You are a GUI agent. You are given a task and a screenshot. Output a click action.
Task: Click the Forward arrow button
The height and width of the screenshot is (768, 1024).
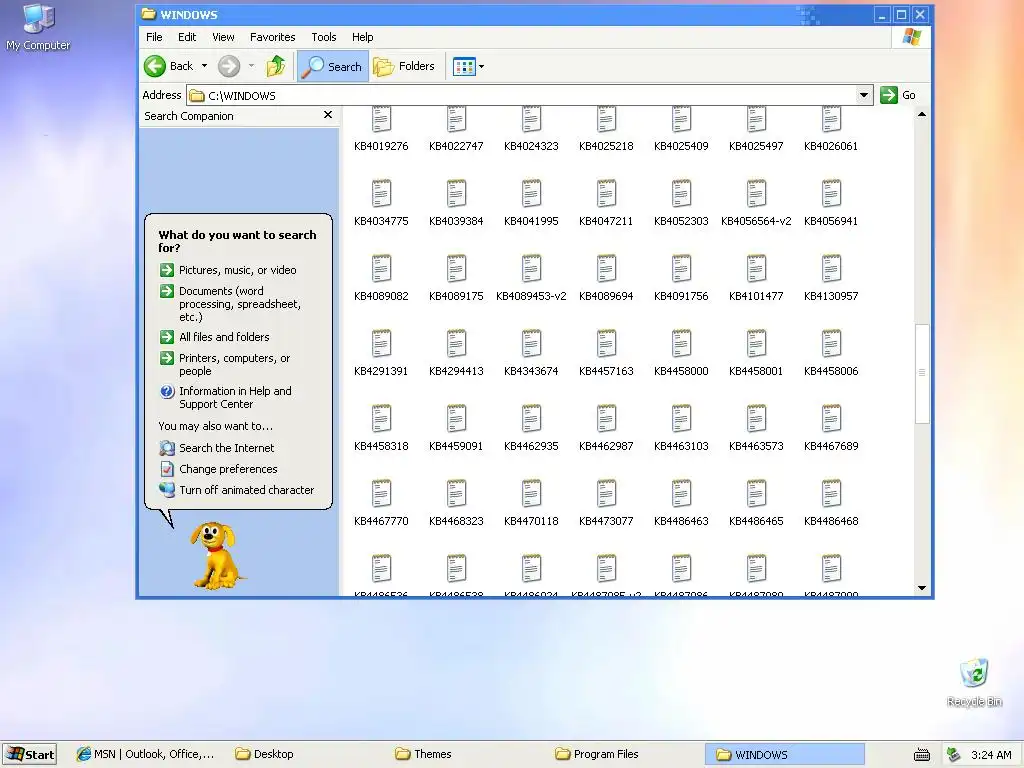pyautogui.click(x=229, y=66)
